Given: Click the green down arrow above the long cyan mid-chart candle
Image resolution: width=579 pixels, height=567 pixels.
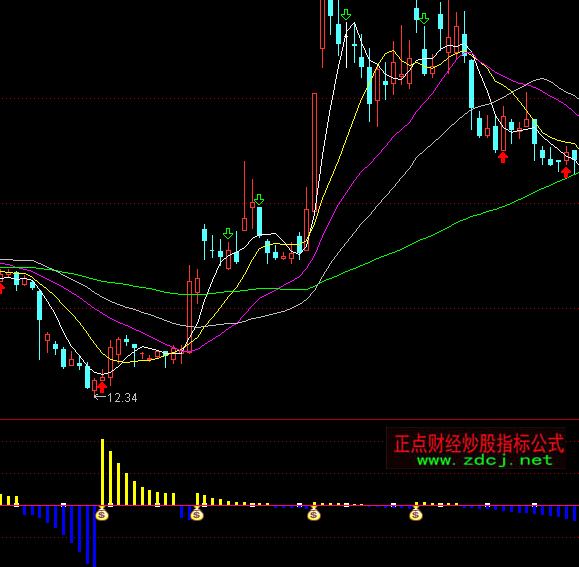Looking at the screenshot, I should 259,199.
